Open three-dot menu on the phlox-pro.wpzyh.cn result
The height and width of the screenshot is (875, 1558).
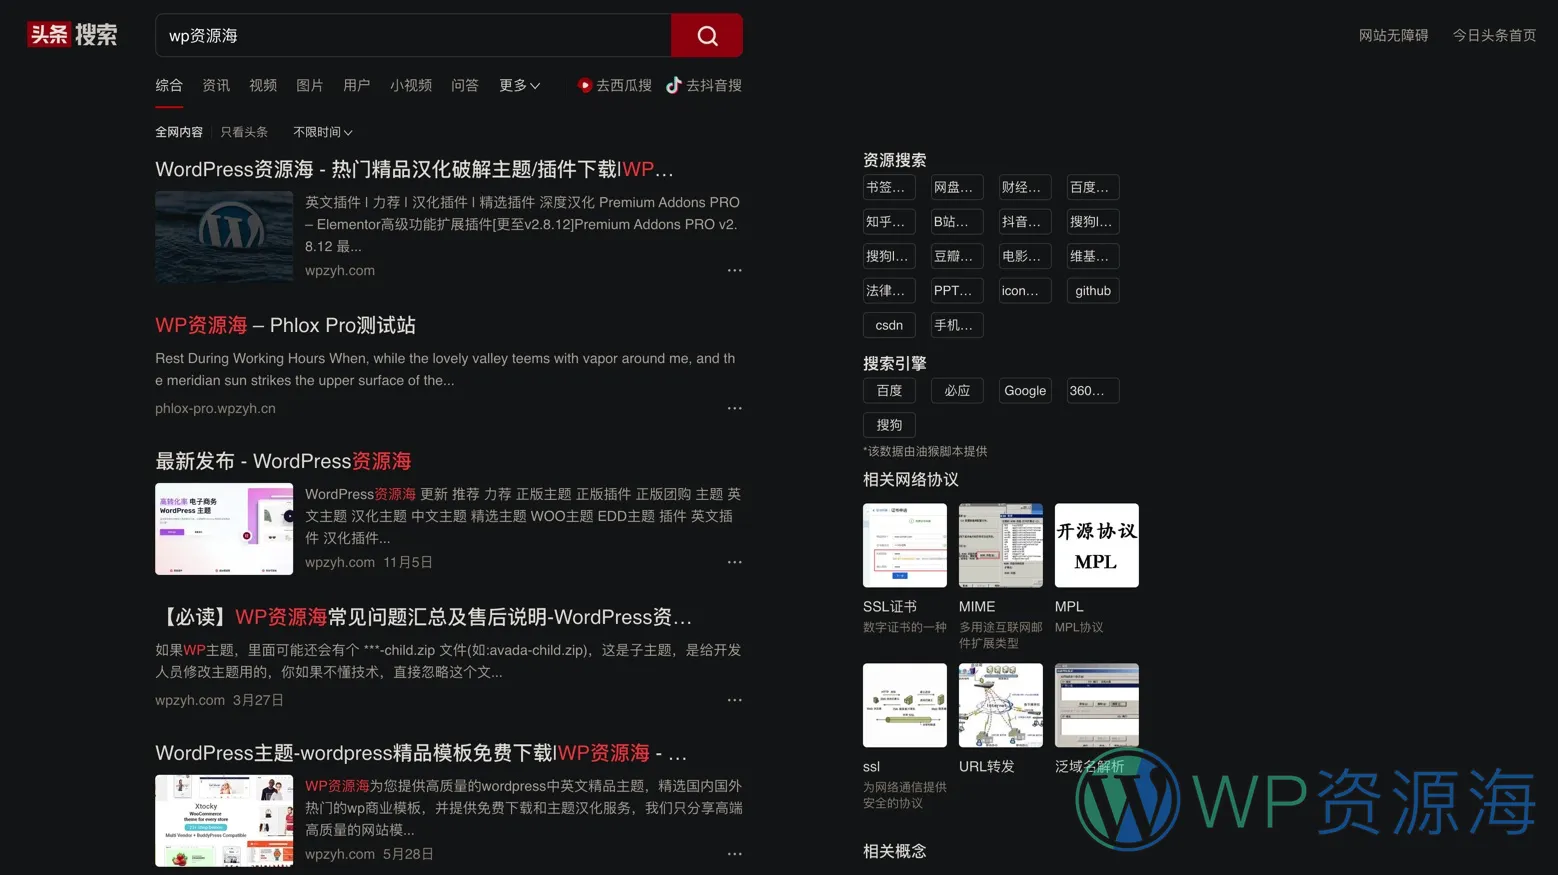pyautogui.click(x=735, y=409)
